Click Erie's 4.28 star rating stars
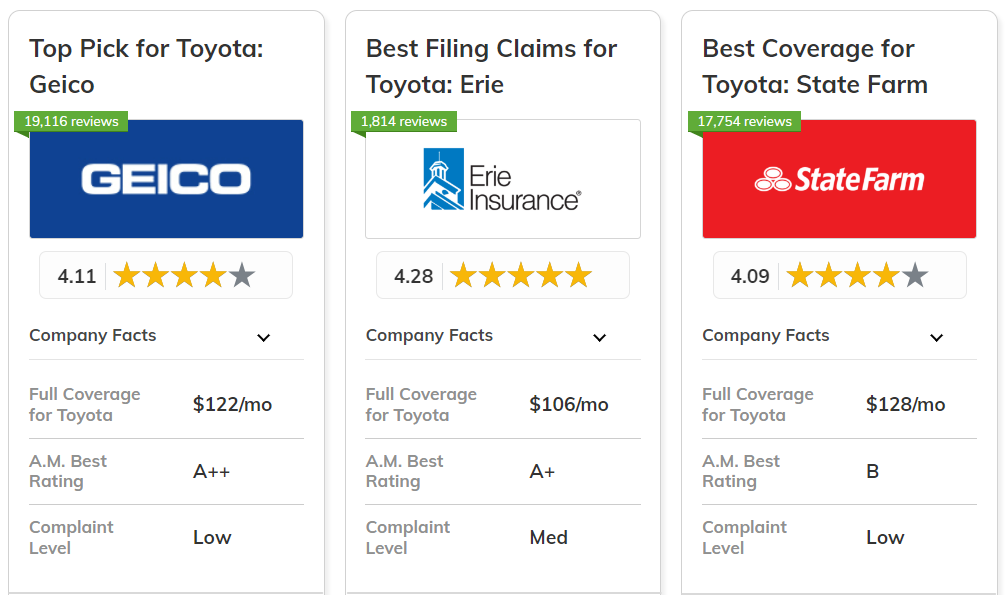The height and width of the screenshot is (595, 1005). click(x=520, y=275)
